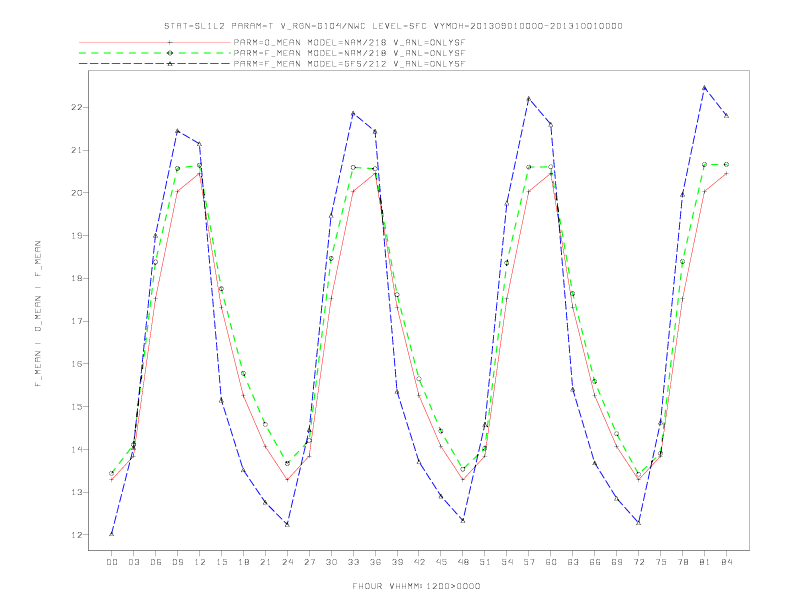
Task: Click x-axis forecast hour label 39
Action: click(397, 562)
